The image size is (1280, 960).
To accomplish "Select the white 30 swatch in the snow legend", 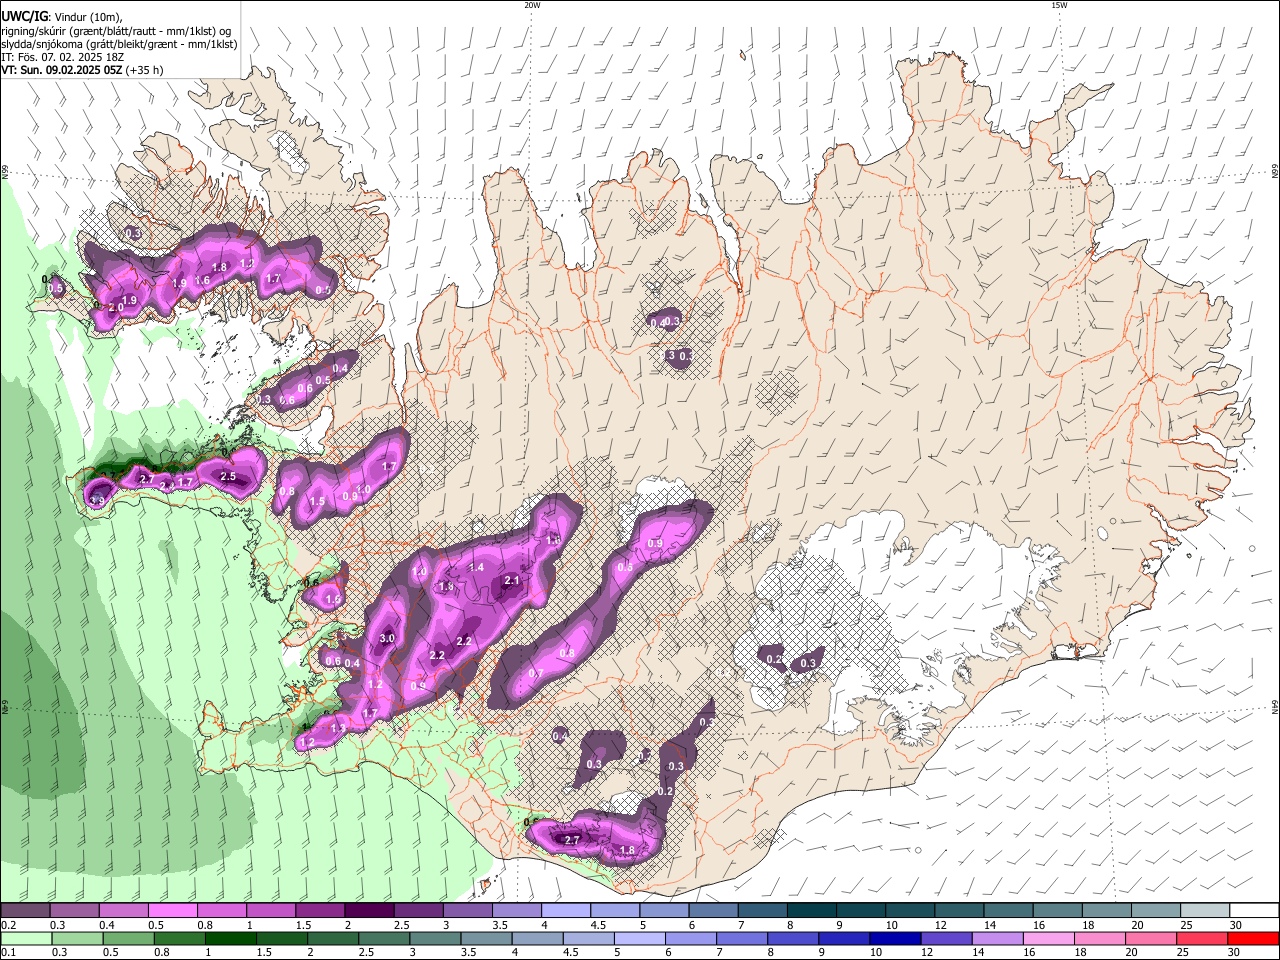I will point(1254,910).
